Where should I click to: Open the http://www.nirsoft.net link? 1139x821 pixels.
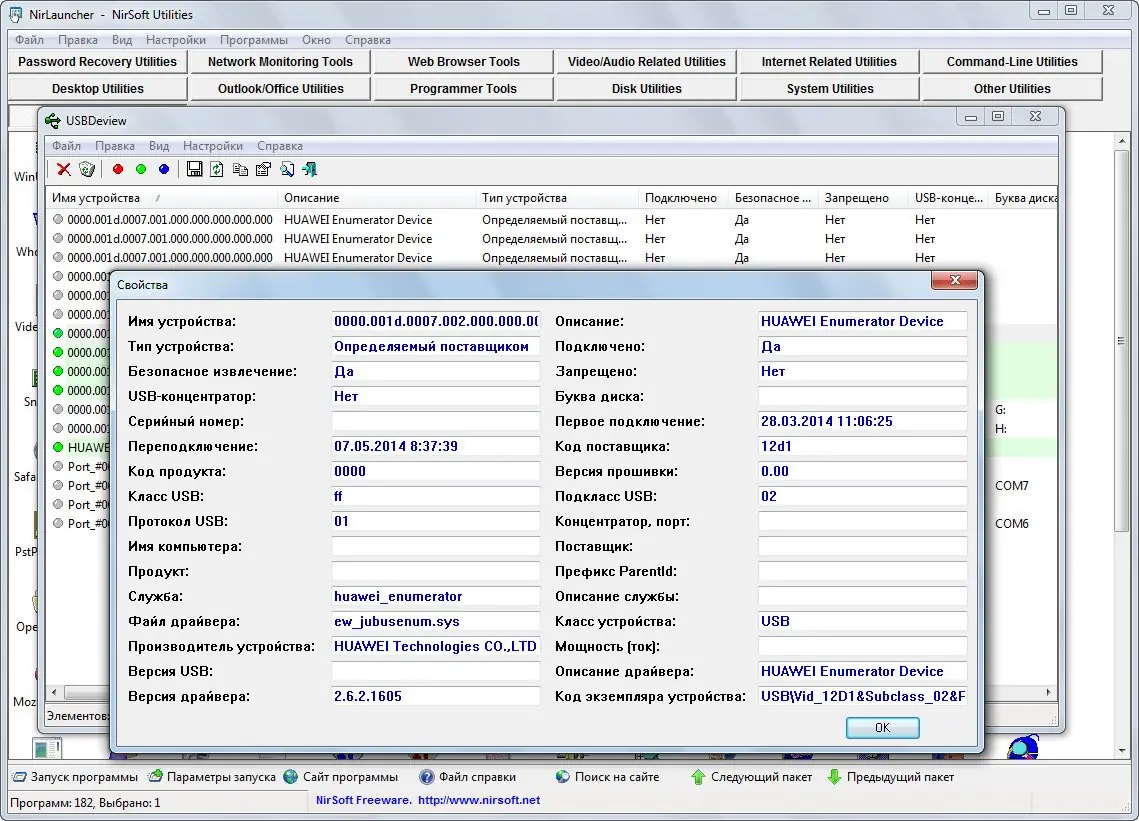click(478, 800)
